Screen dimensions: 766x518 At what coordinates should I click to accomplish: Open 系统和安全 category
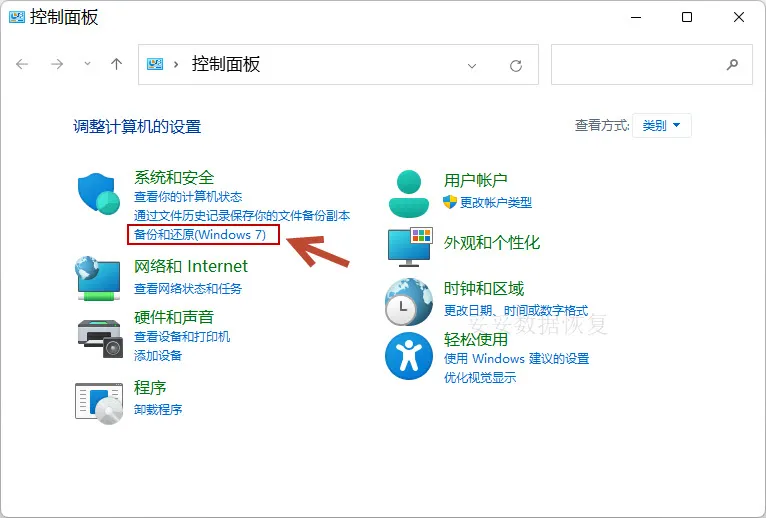tap(174, 177)
